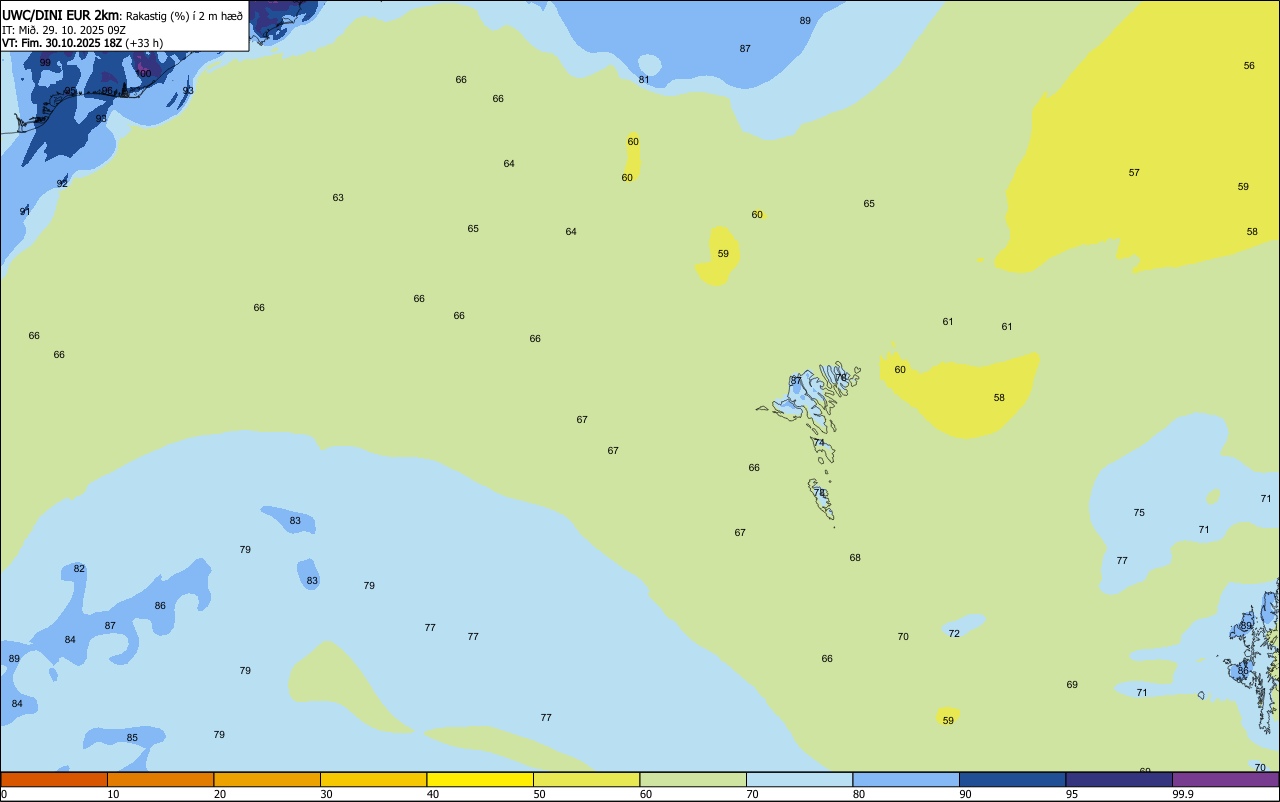The image size is (1280, 802).
Task: Click the map value 75
Action: coord(1139,512)
